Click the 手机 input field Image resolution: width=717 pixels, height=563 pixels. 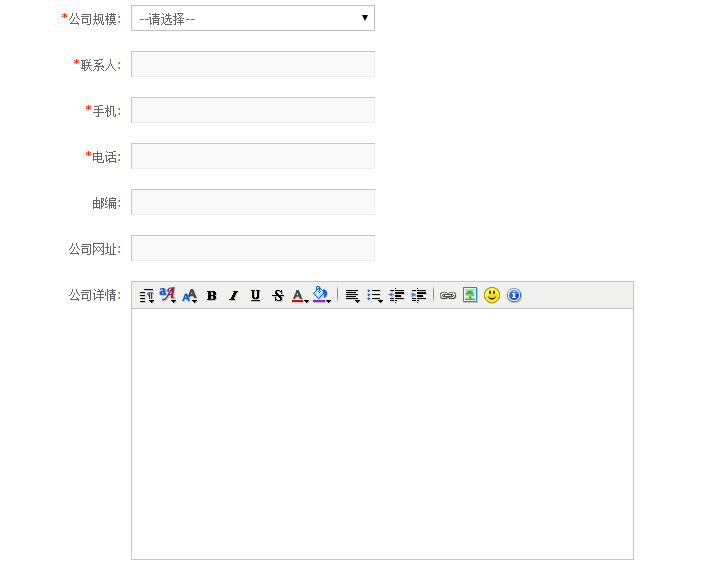253,110
